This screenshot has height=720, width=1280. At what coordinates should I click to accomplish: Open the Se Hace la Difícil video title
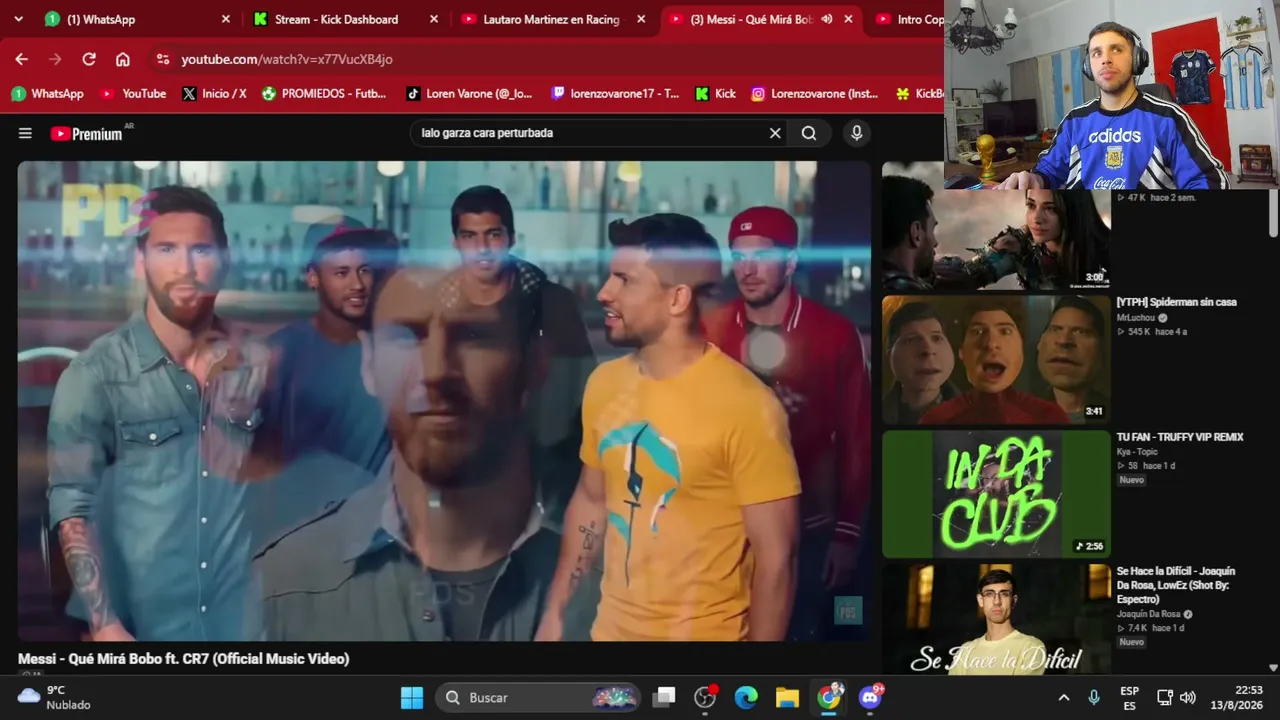click(x=1176, y=585)
